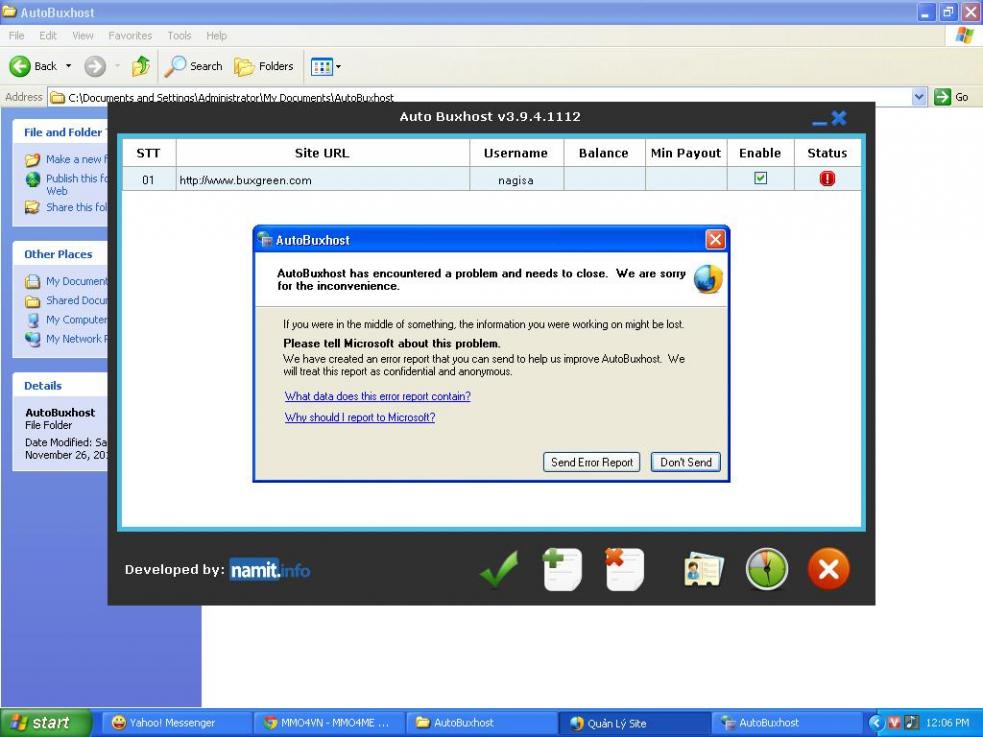Open View menu in Explorer window
983x737 pixels.
[82, 36]
